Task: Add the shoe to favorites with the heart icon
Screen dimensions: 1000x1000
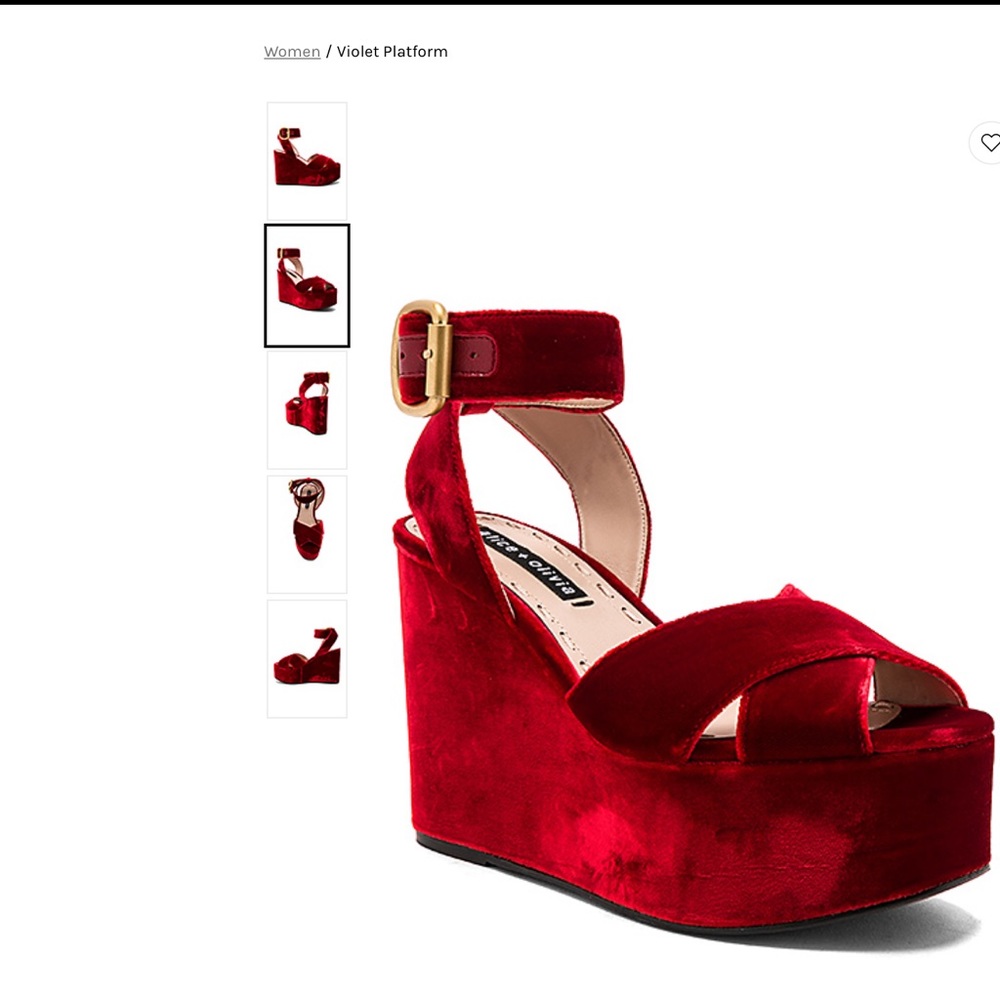Action: 989,142
